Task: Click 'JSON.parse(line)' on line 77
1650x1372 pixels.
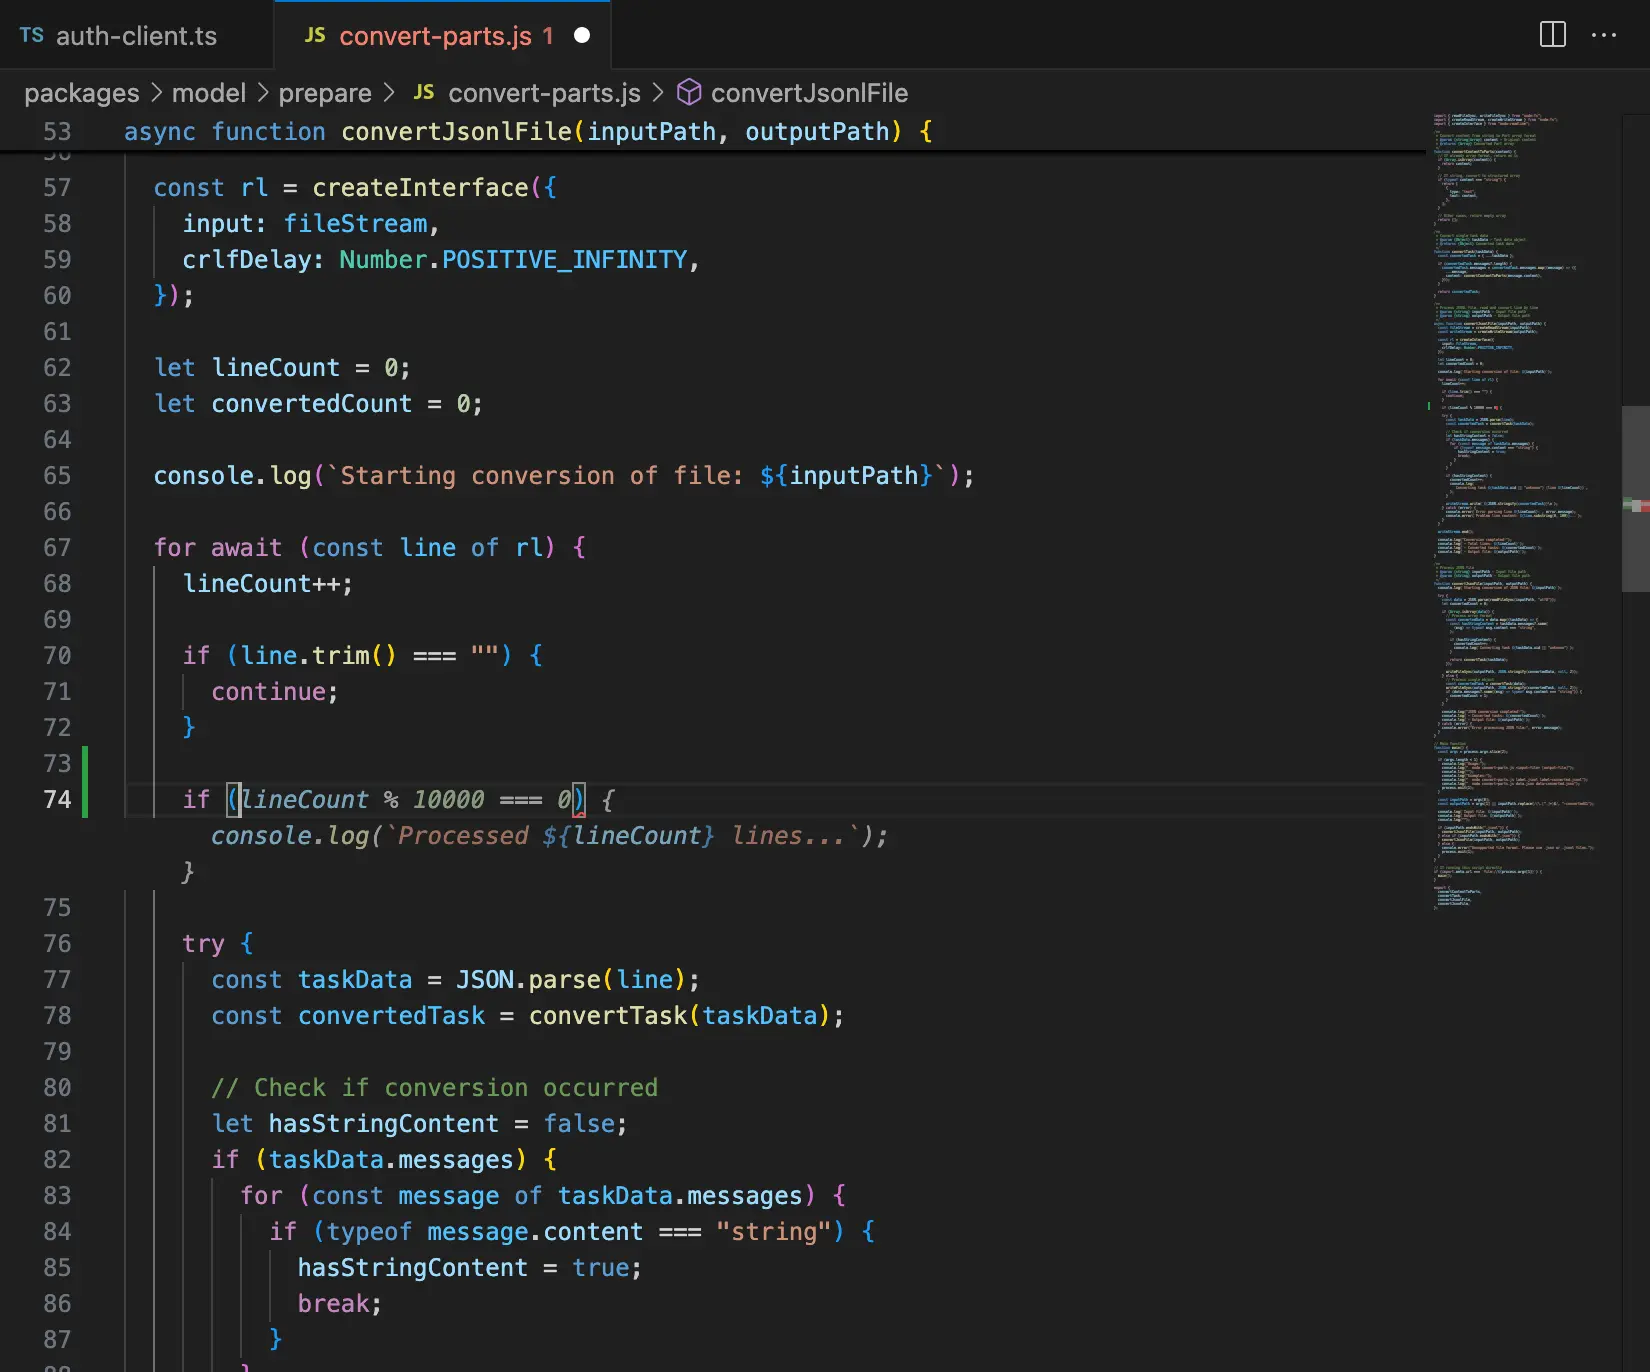Action: (571, 980)
